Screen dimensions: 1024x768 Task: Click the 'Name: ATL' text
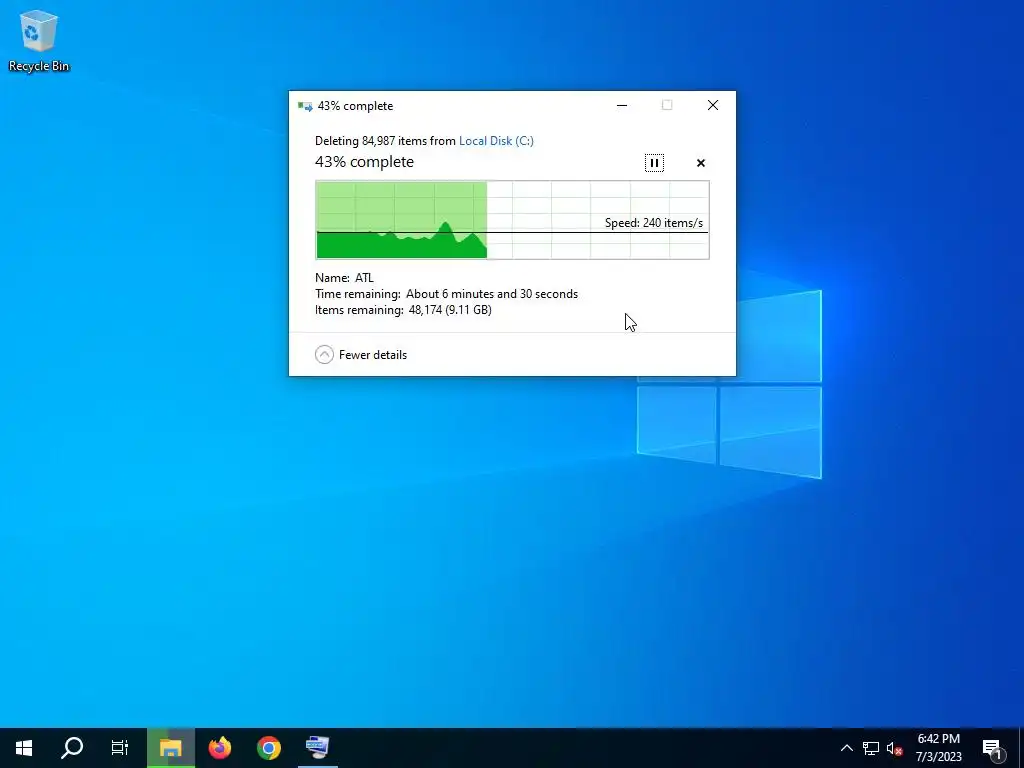[x=344, y=278]
